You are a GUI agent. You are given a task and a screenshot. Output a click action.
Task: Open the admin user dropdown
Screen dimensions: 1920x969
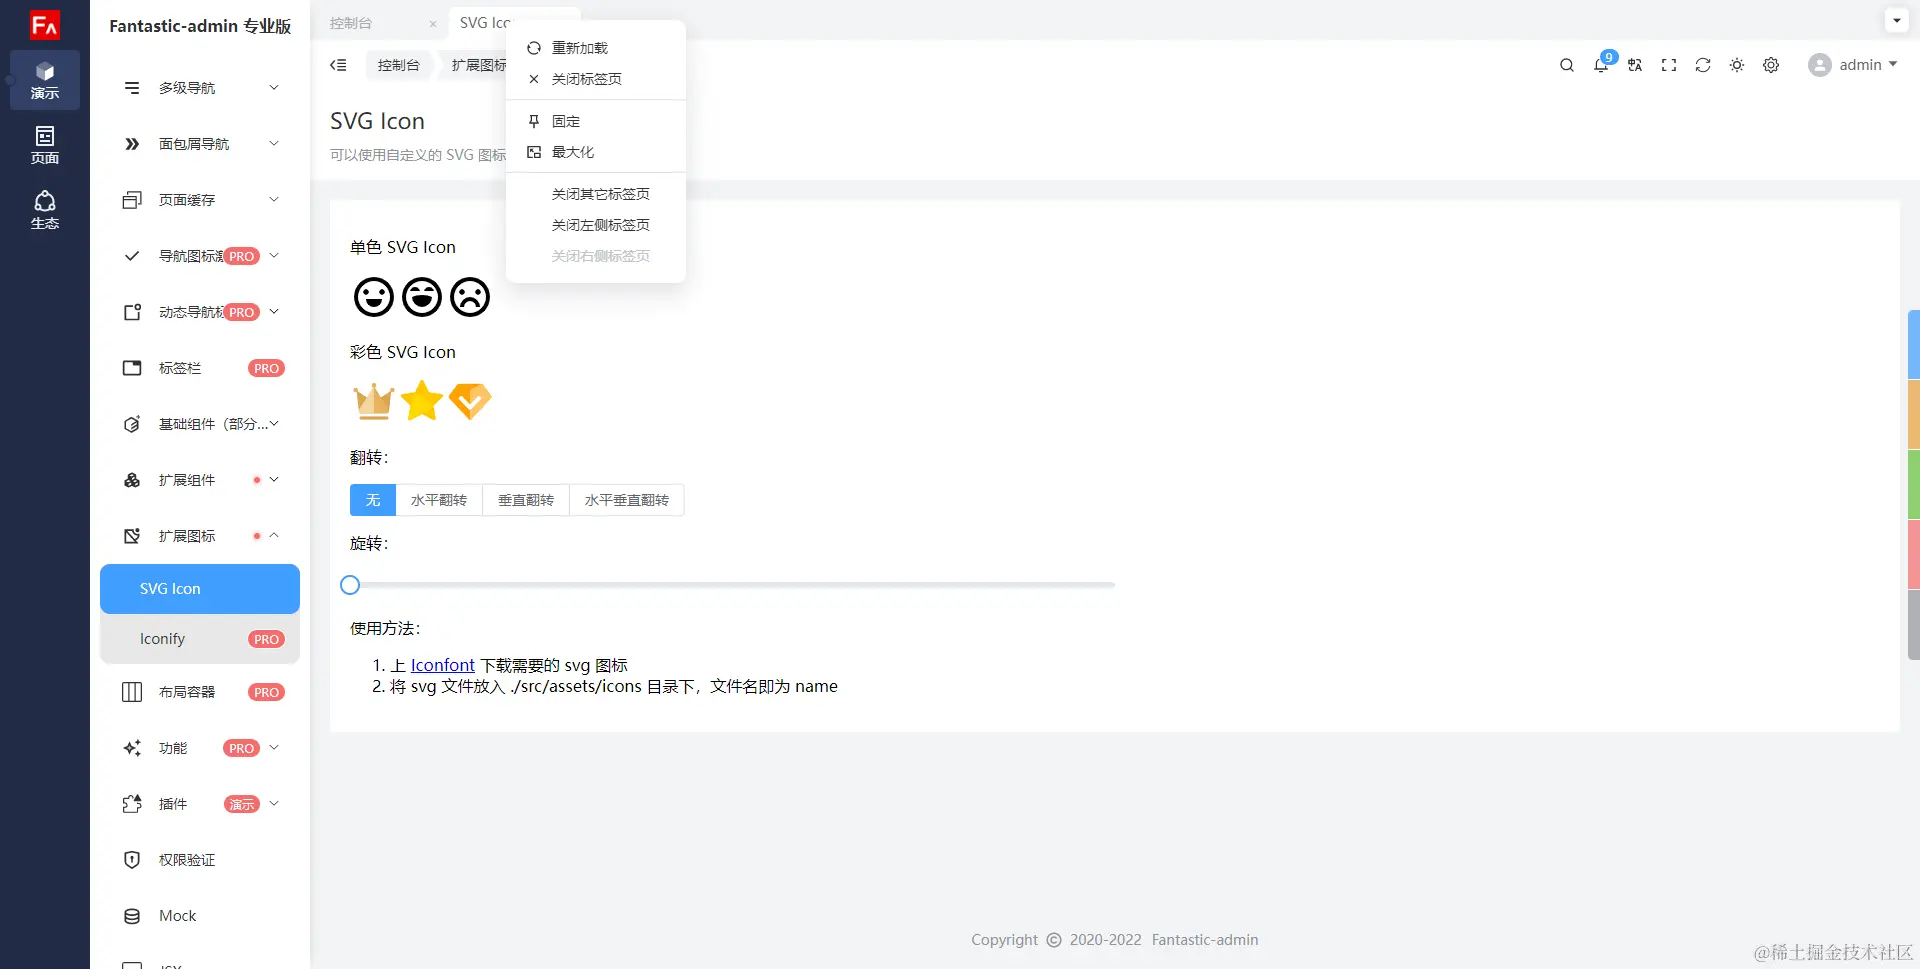click(x=1853, y=65)
